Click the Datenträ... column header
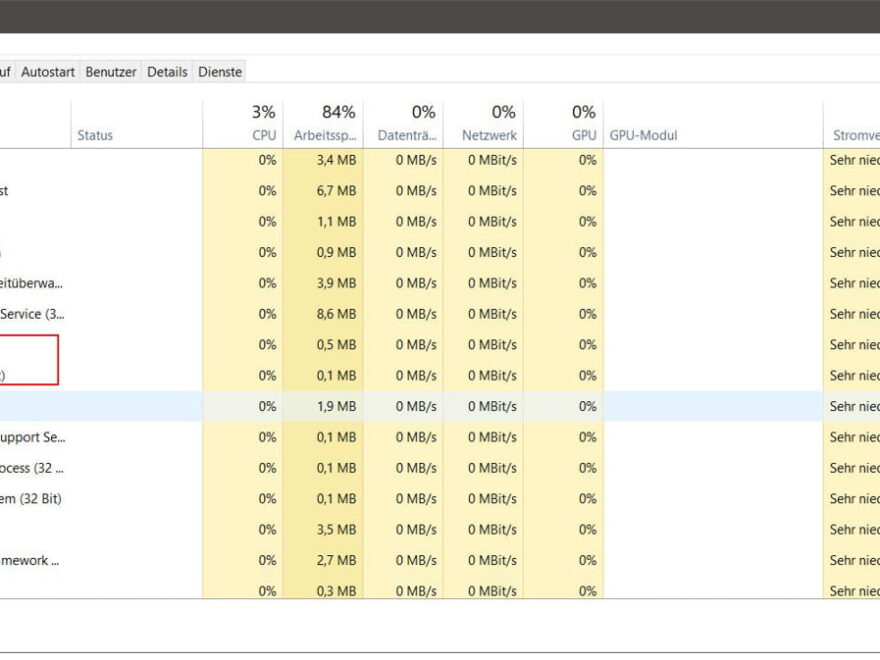 click(x=403, y=125)
